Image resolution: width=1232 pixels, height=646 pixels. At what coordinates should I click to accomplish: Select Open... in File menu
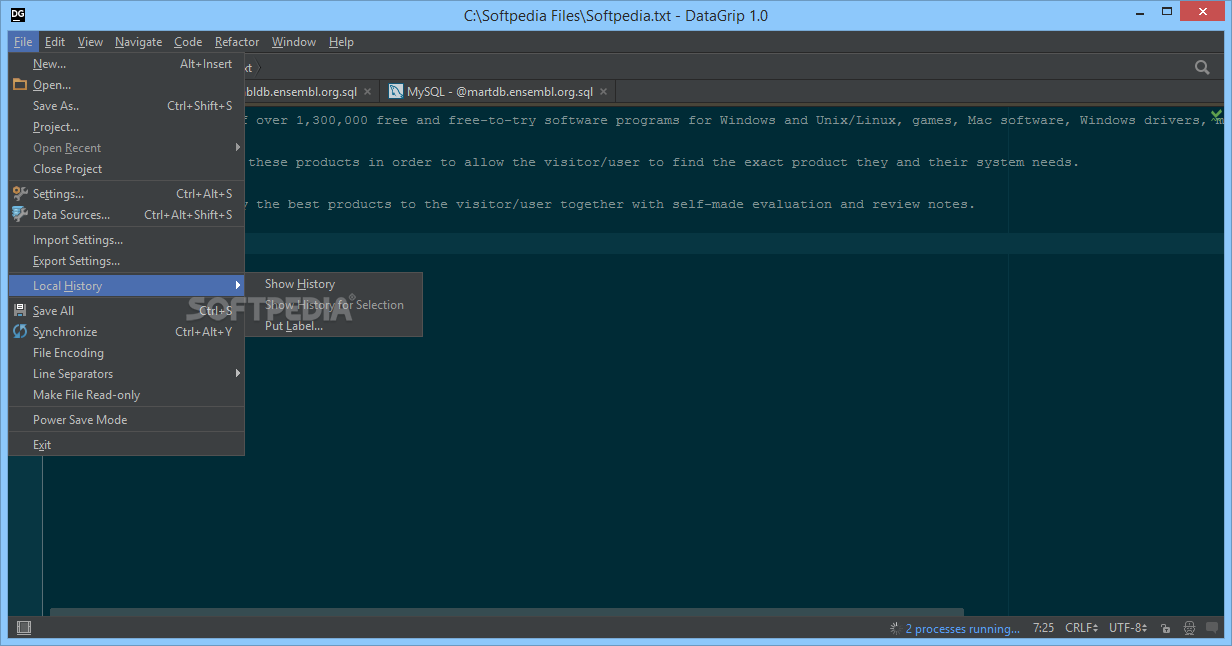point(126,85)
